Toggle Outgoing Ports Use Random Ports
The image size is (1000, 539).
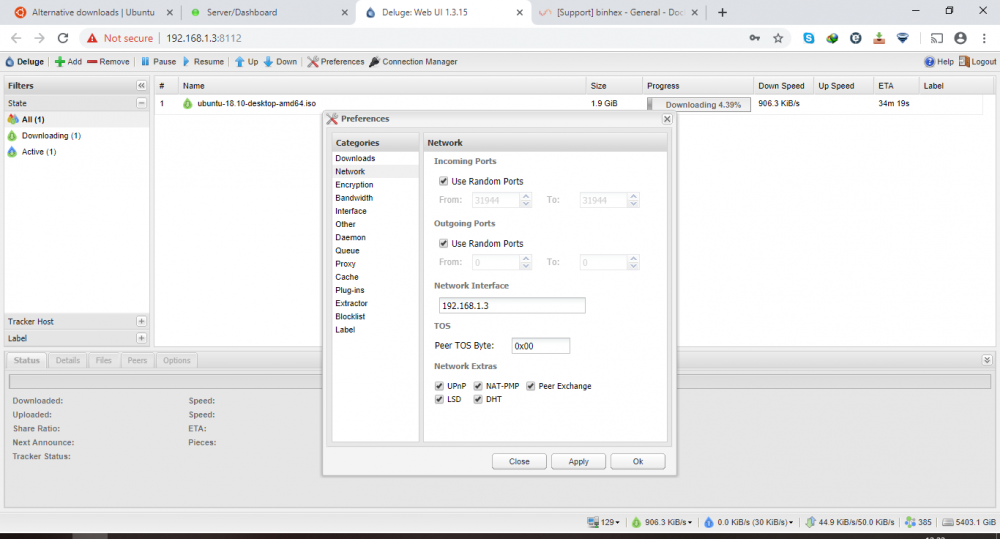tap(443, 243)
